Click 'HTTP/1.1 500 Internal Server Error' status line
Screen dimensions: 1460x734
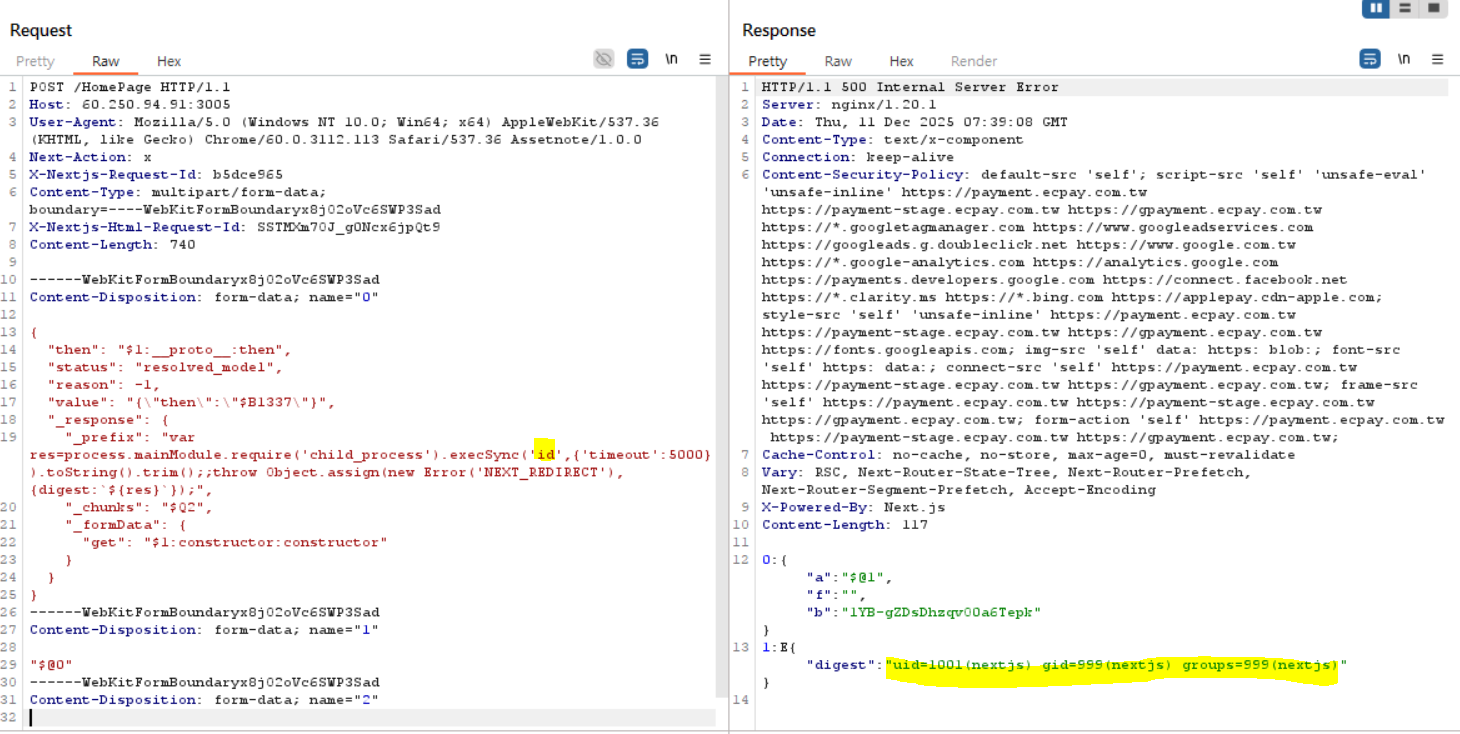point(909,87)
